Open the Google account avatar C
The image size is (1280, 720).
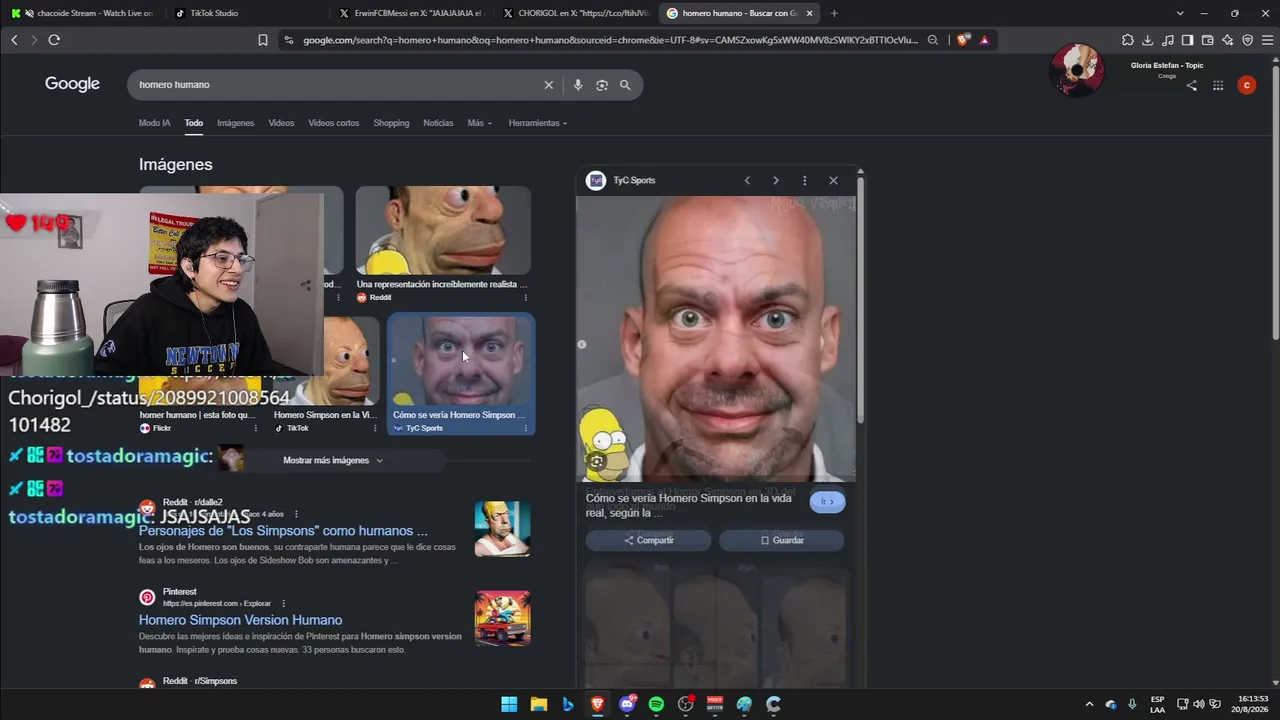coord(1246,86)
